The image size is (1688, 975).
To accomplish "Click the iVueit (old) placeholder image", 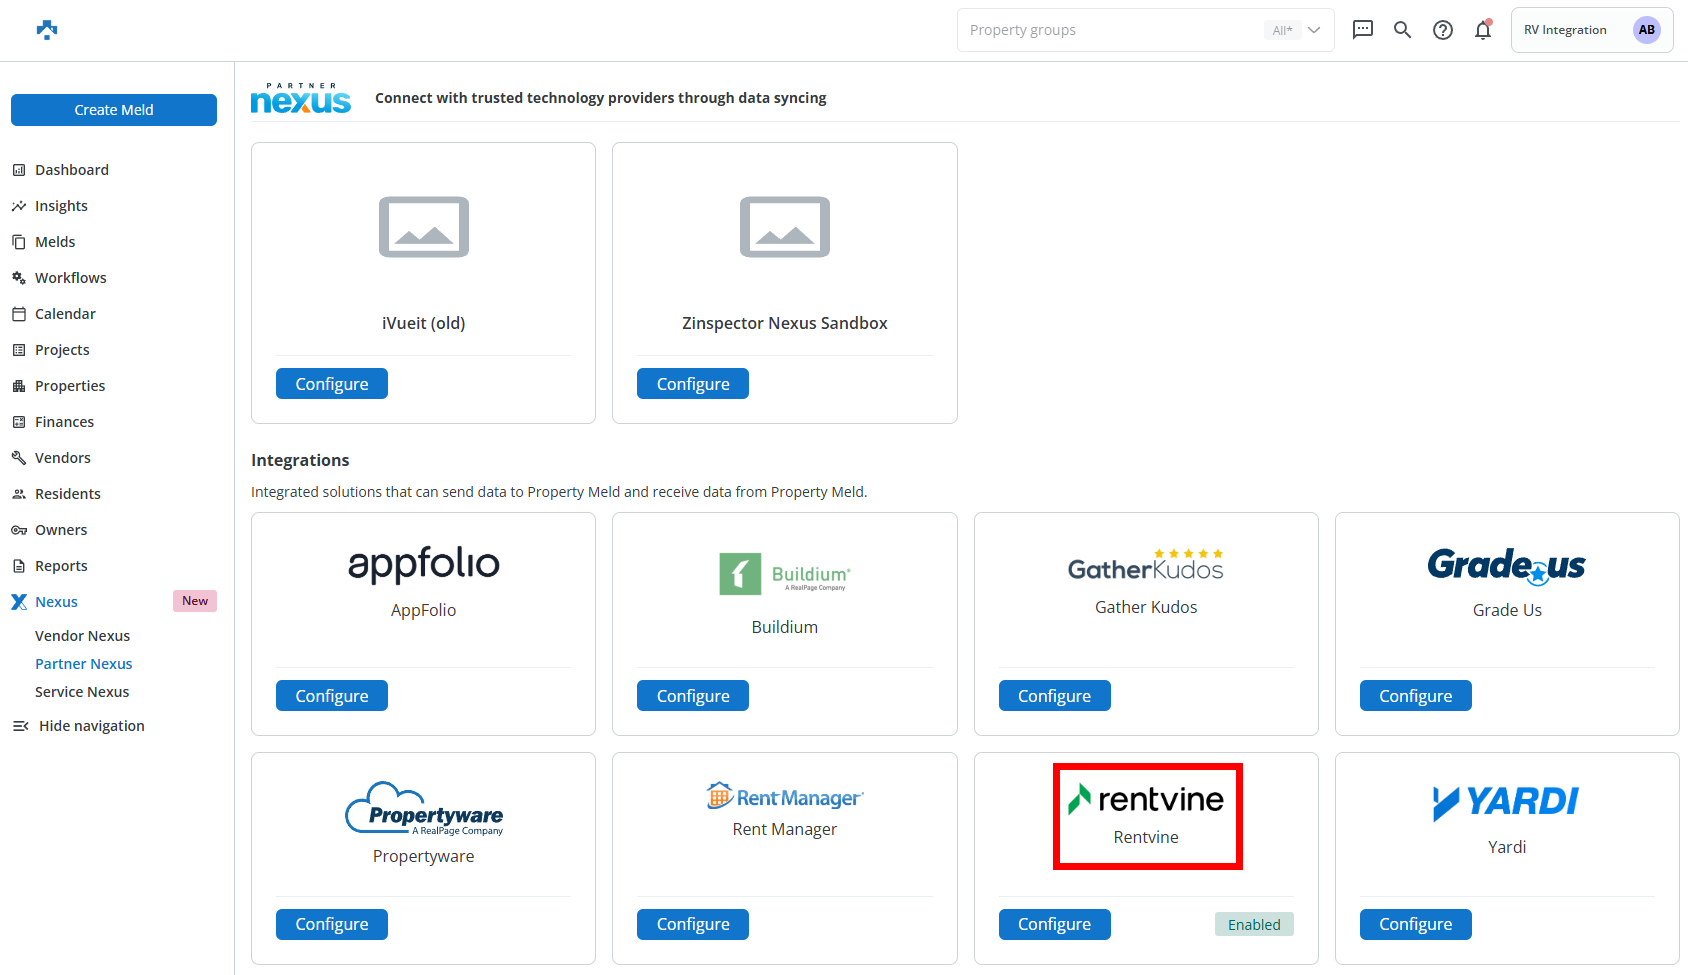I will (x=423, y=227).
